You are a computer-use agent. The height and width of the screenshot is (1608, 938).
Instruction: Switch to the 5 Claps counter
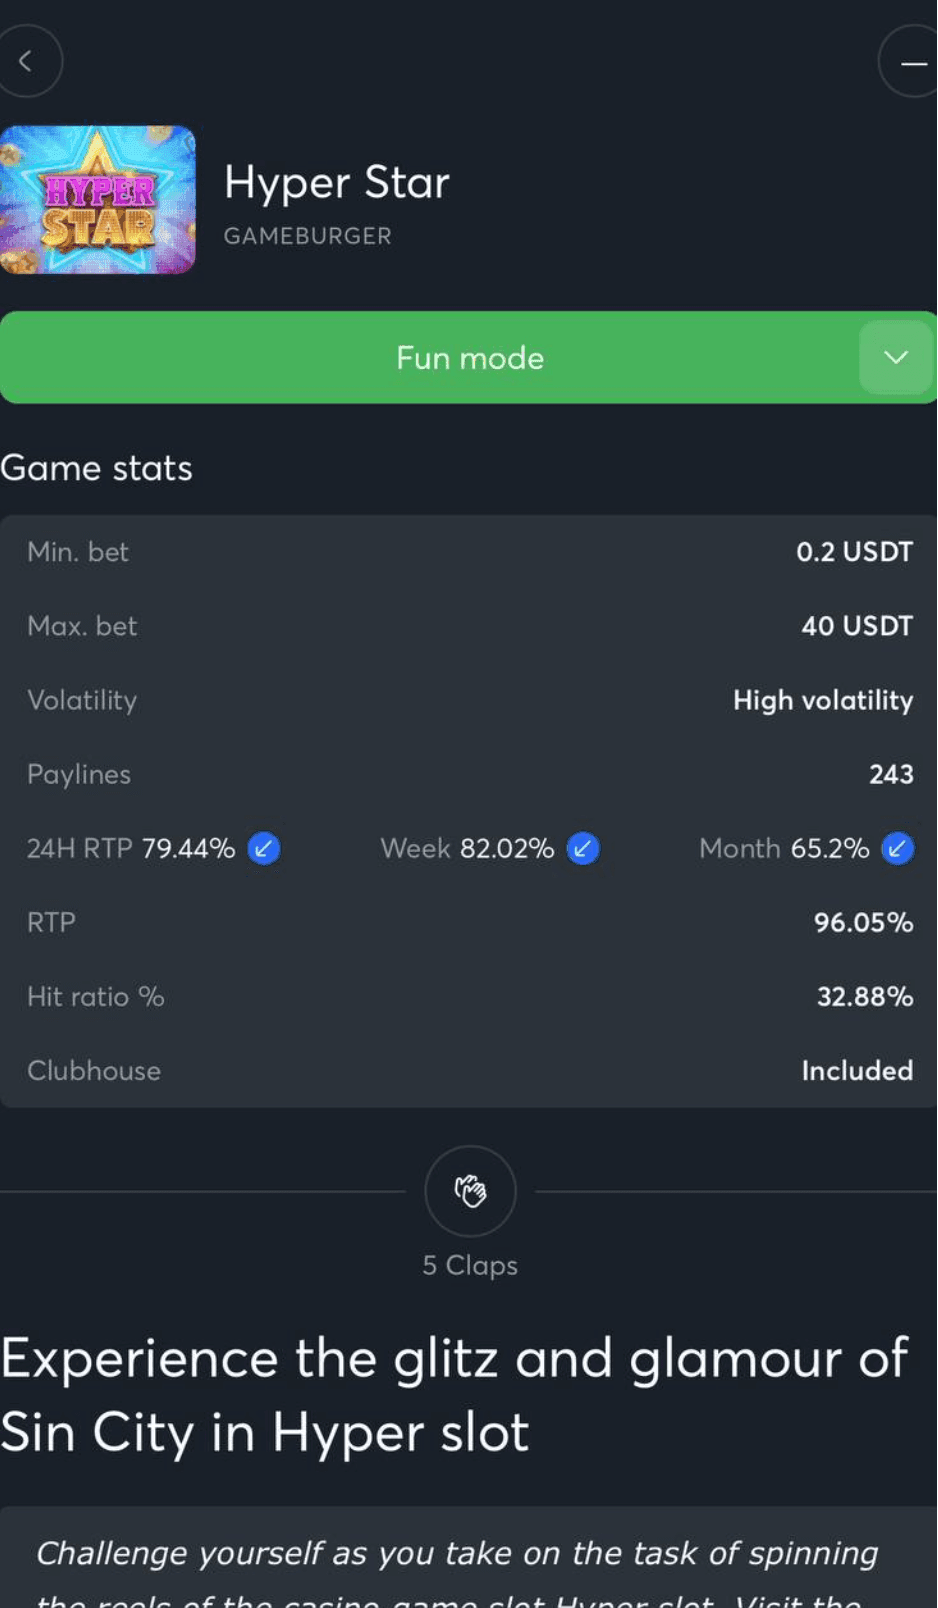(x=469, y=1264)
